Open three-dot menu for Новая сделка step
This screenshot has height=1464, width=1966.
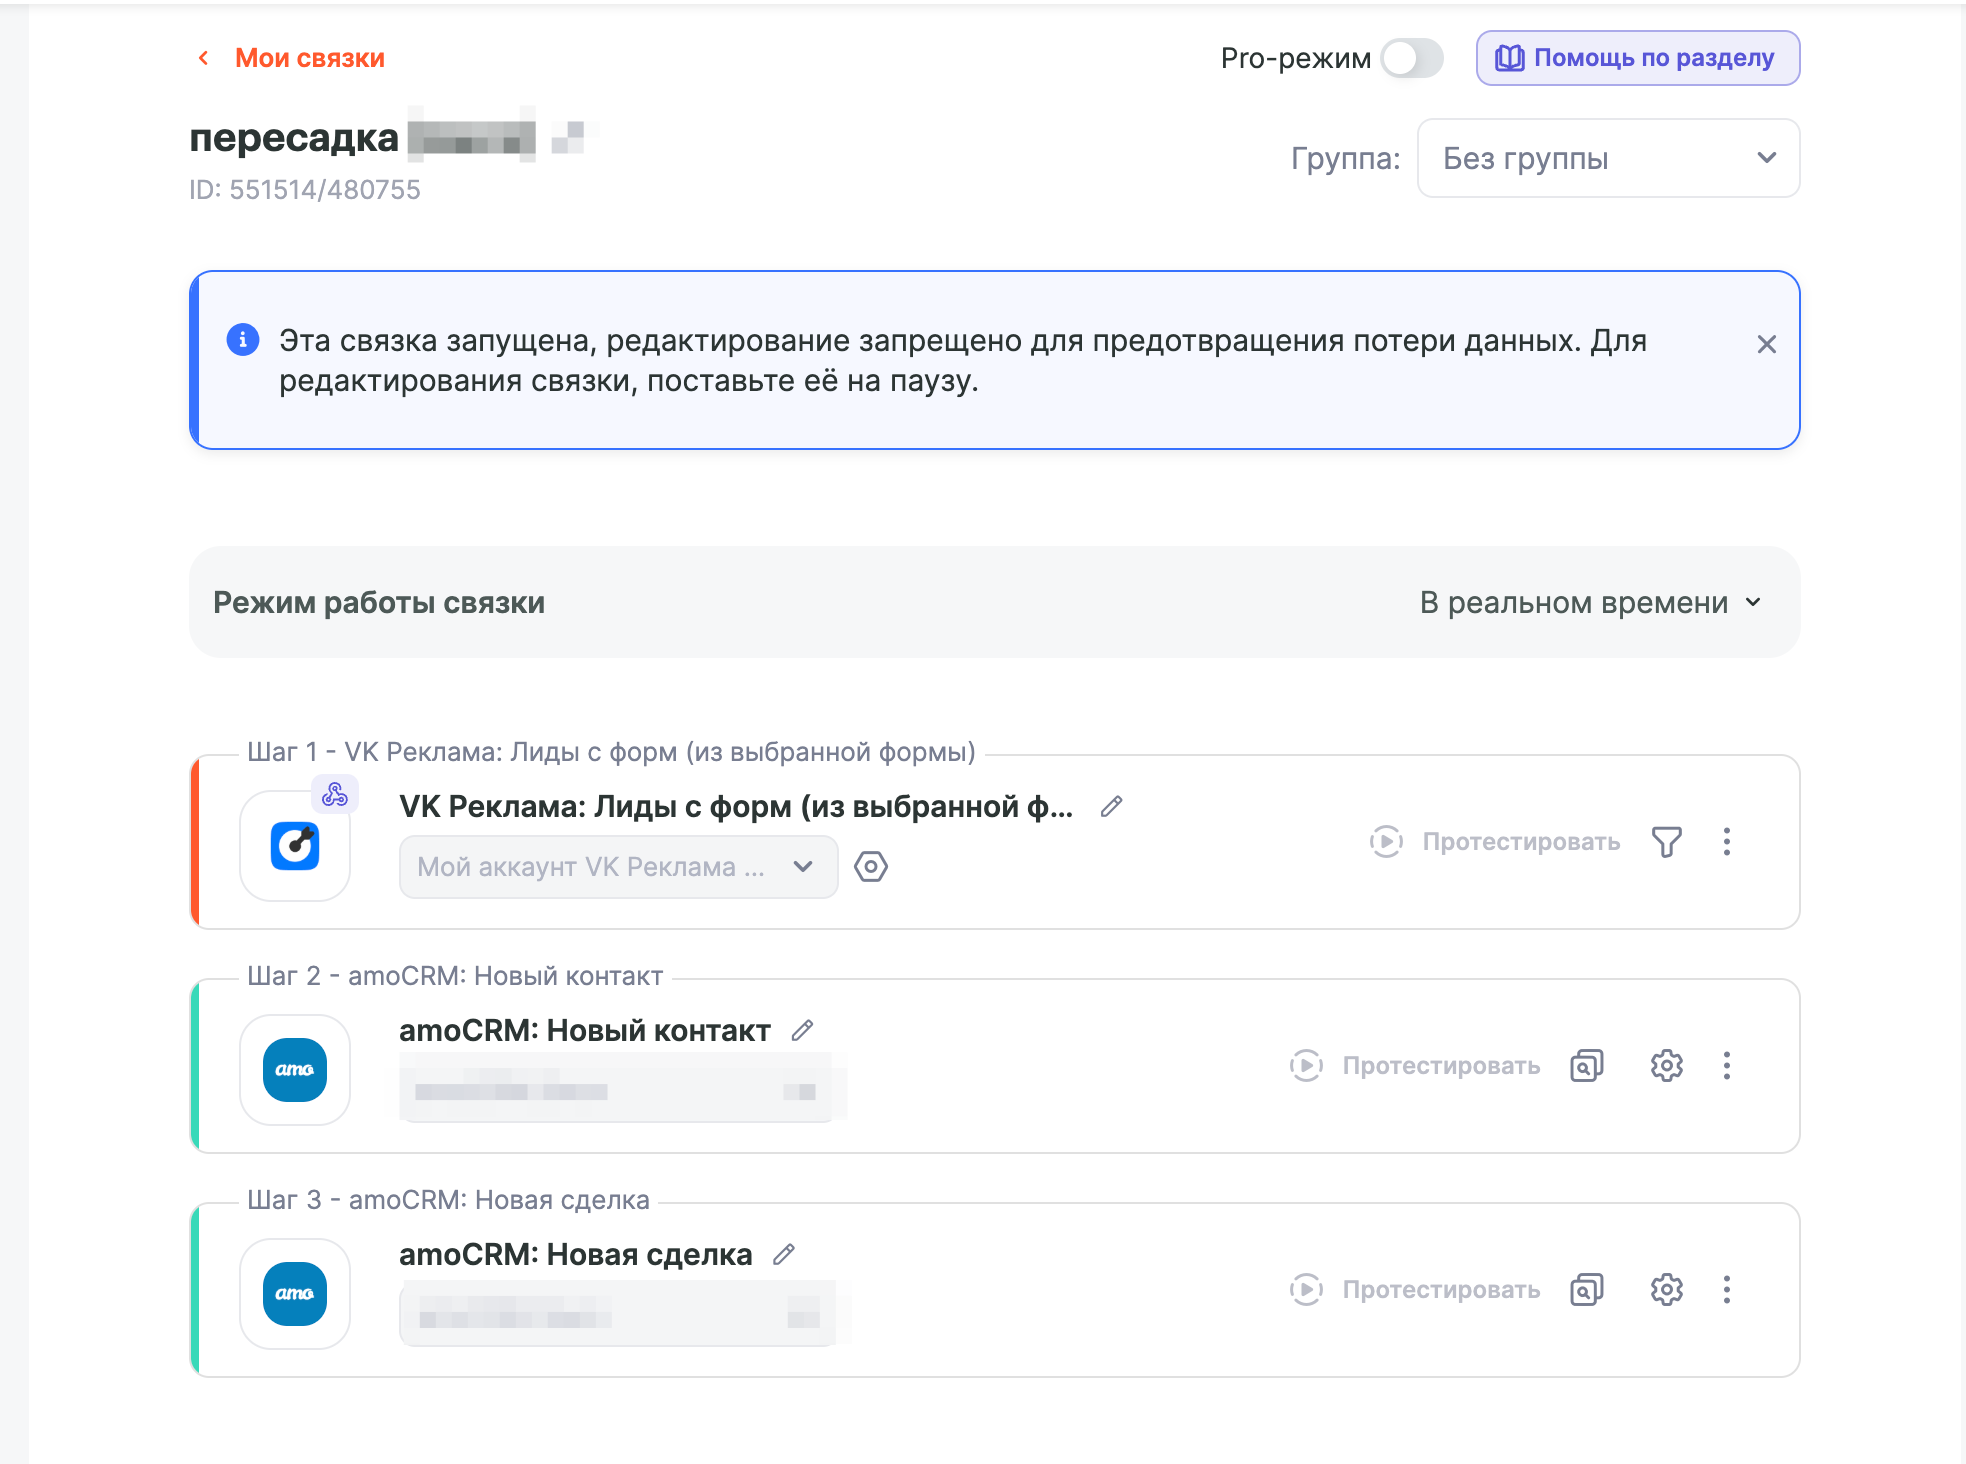coord(1727,1290)
